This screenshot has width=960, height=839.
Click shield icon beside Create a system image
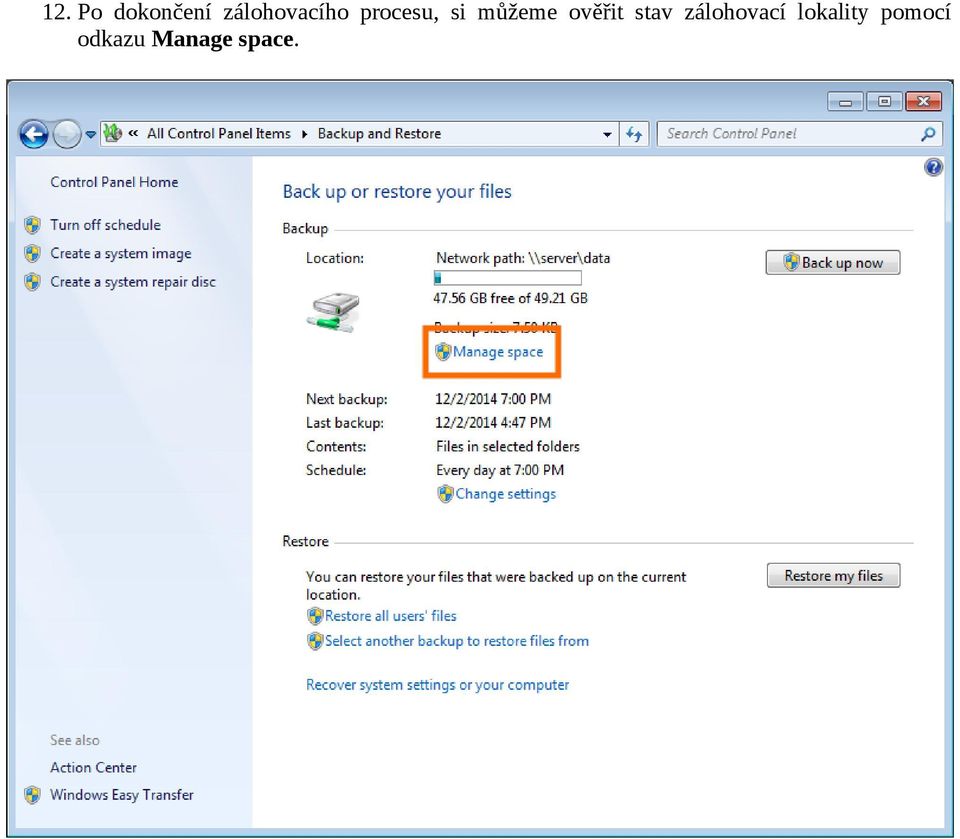32,253
